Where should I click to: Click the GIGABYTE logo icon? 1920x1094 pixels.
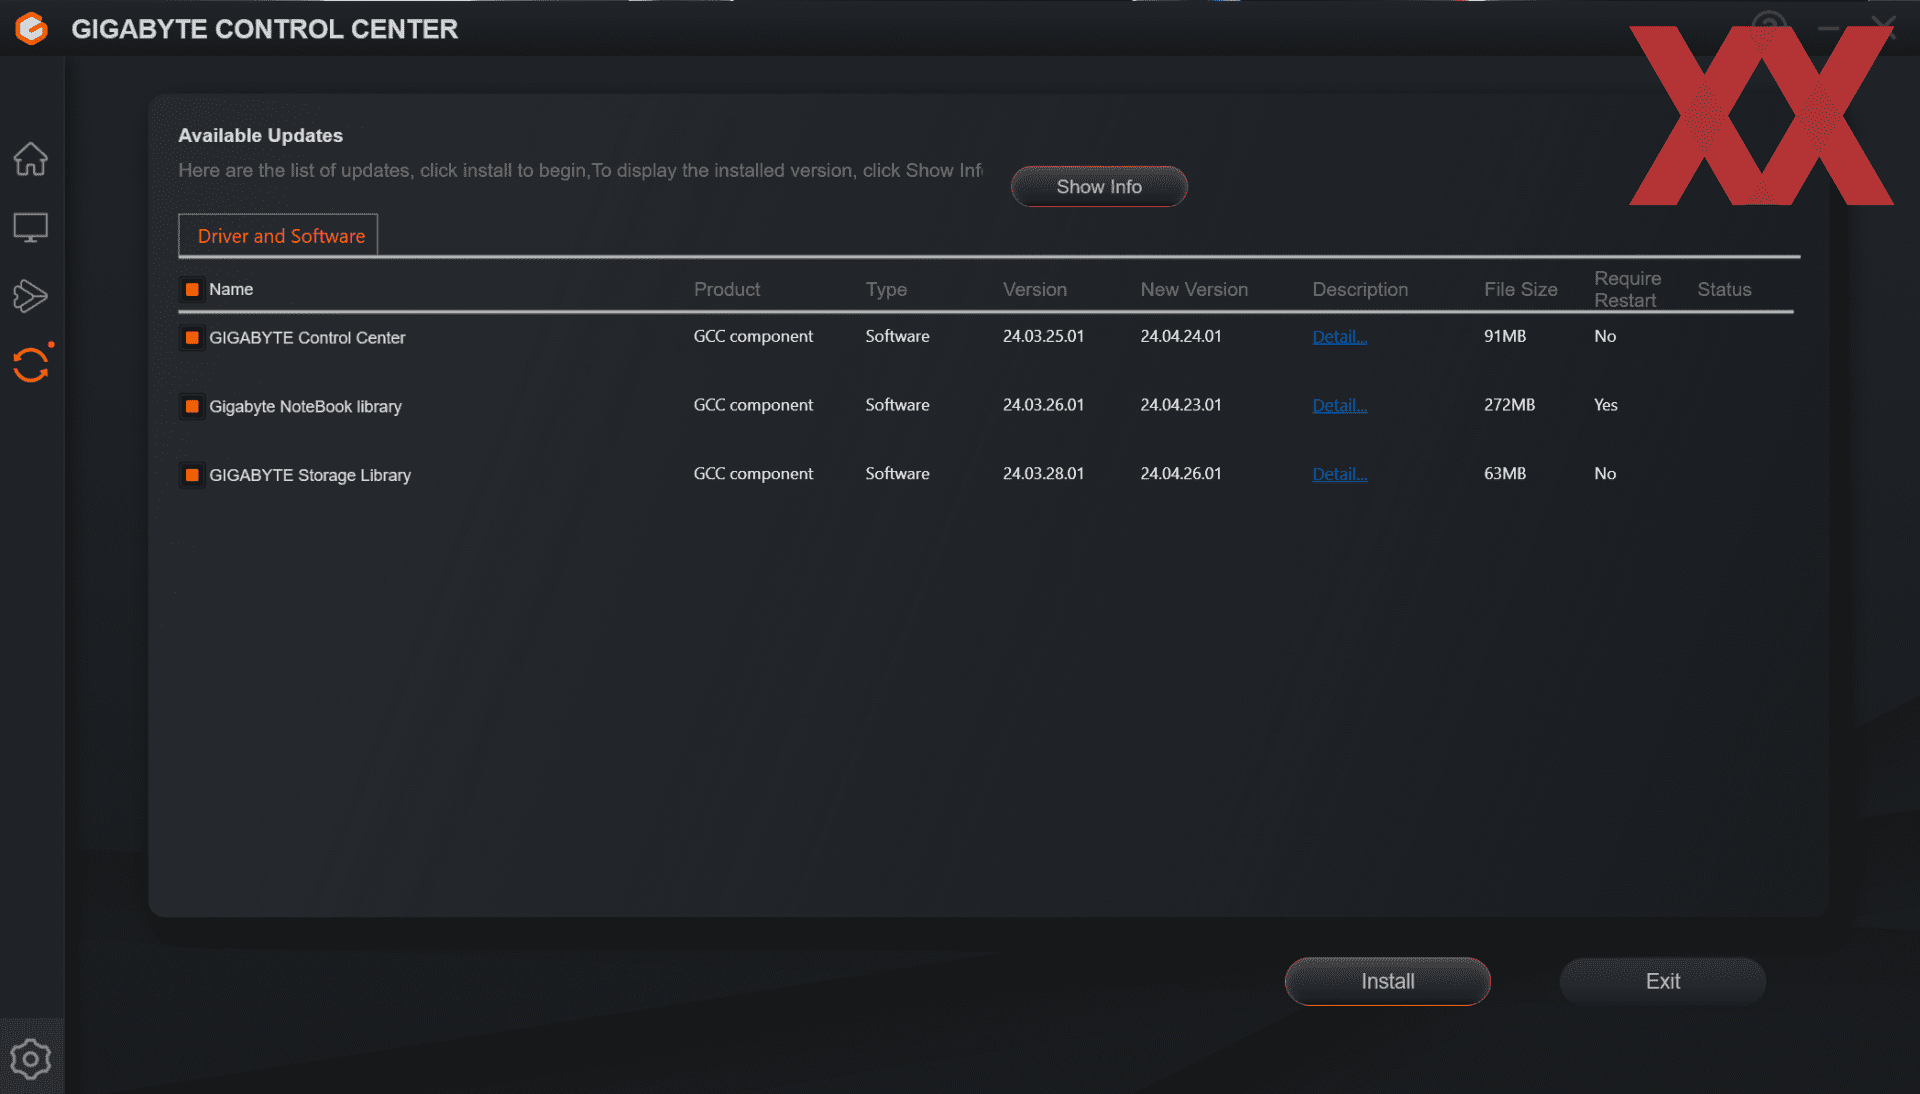[x=31, y=28]
